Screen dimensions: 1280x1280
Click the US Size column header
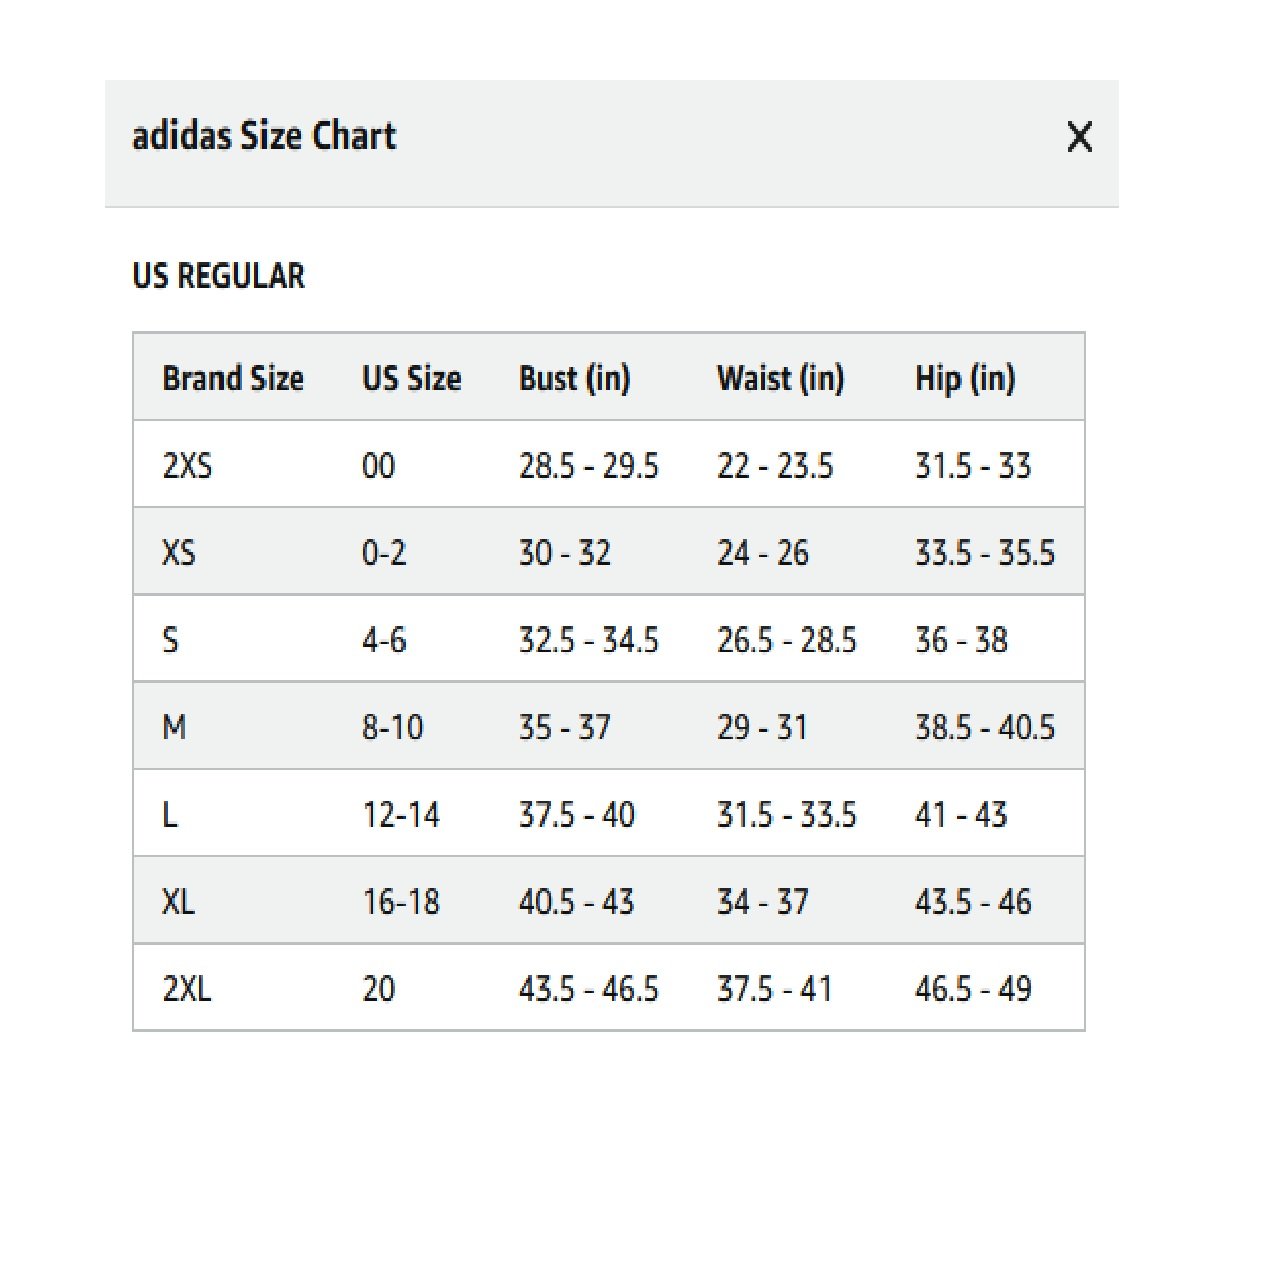tap(412, 378)
